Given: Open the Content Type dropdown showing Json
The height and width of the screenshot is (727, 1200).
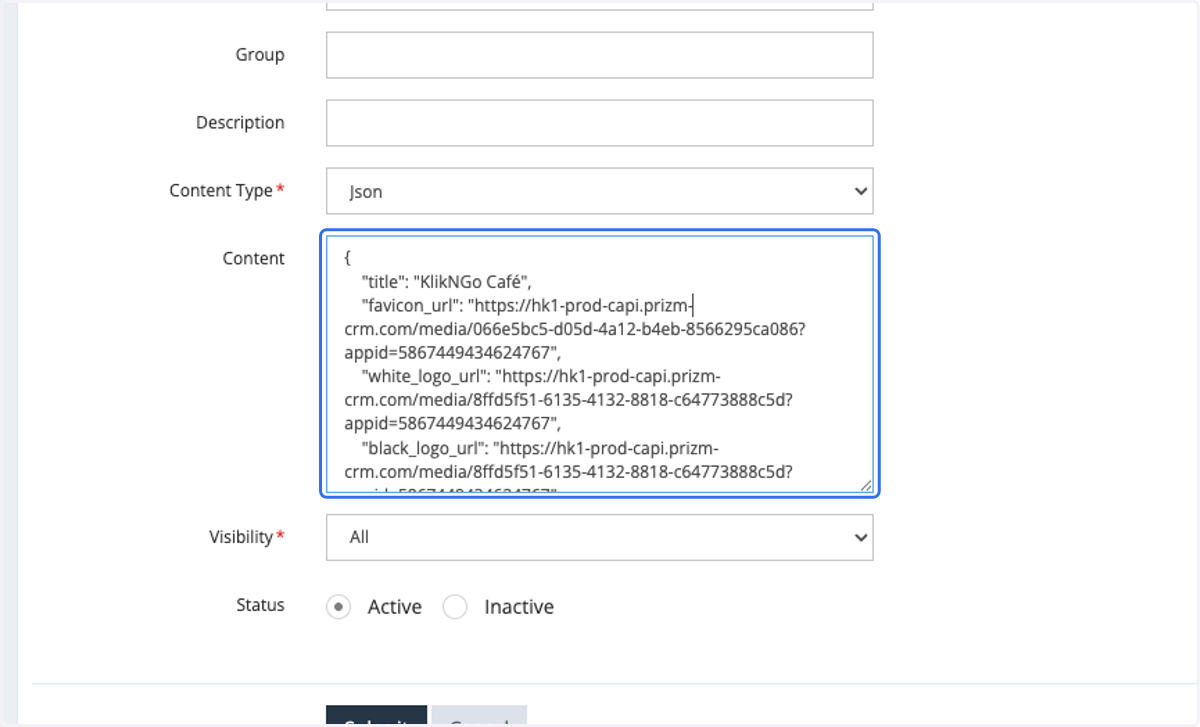Looking at the screenshot, I should coord(599,191).
